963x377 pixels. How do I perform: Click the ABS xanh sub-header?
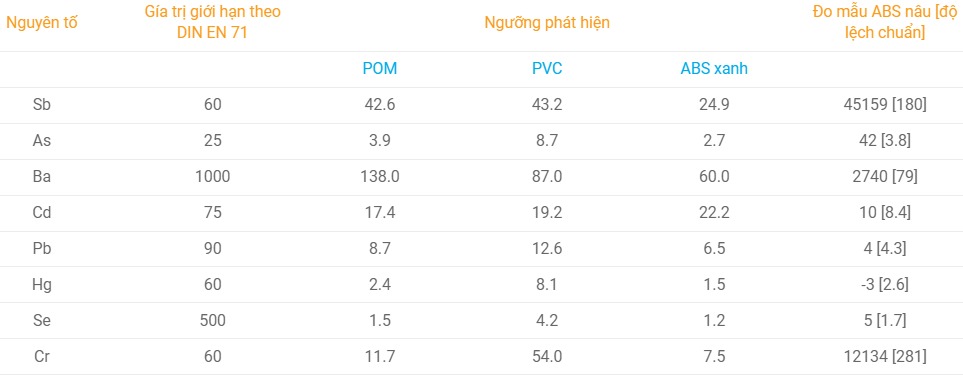click(x=714, y=69)
